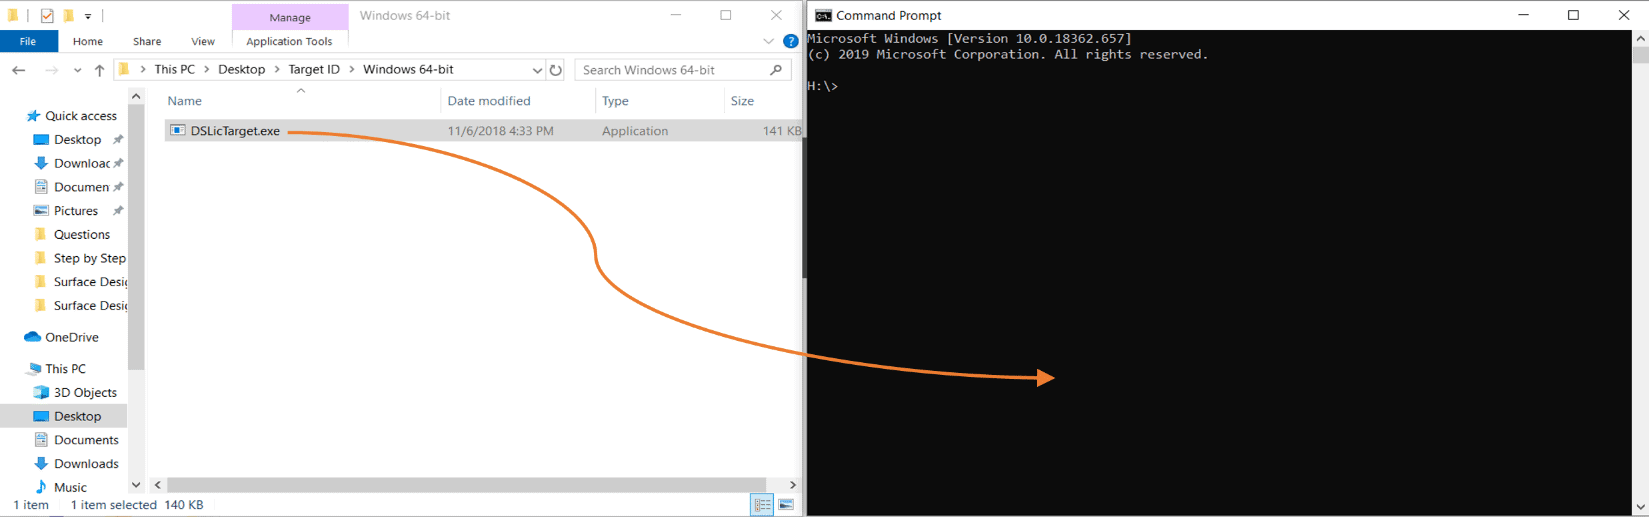This screenshot has width=1649, height=517.
Task: Click the Quick access star icon
Action: 33,116
